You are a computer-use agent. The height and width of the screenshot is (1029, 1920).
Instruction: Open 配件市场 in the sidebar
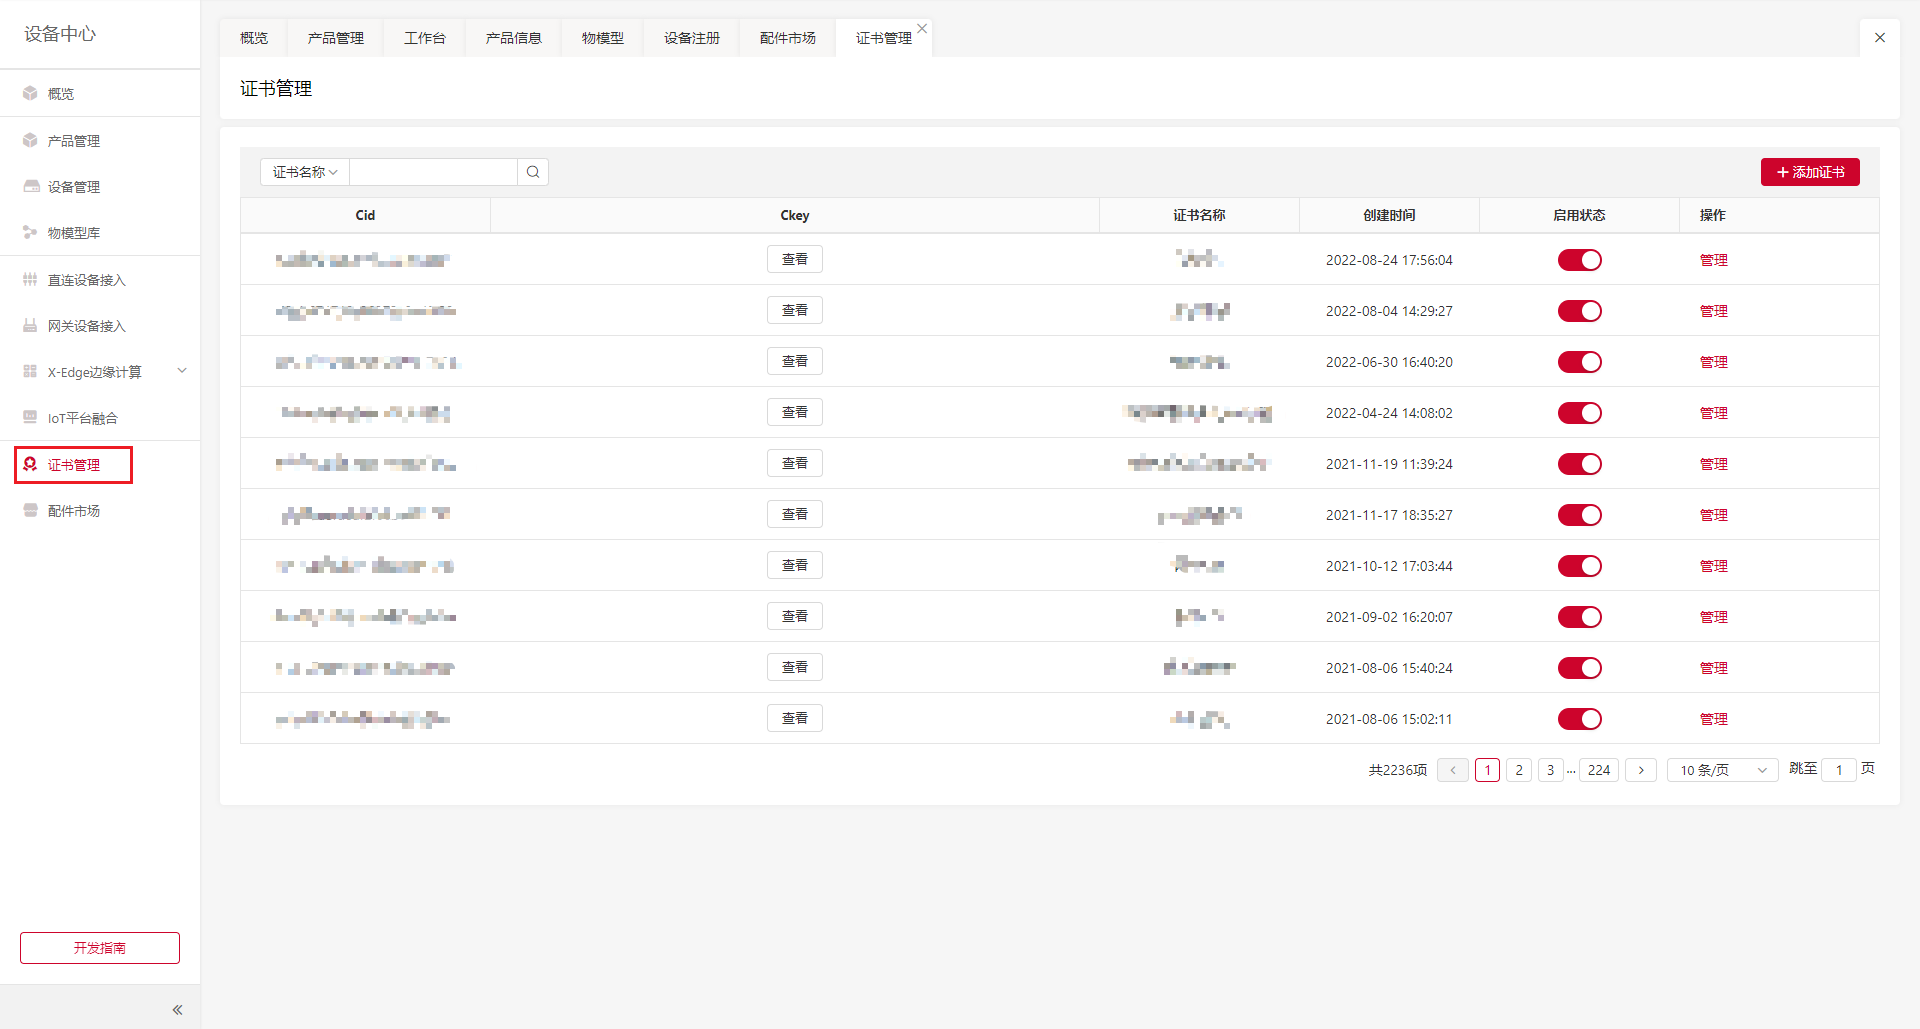[74, 511]
